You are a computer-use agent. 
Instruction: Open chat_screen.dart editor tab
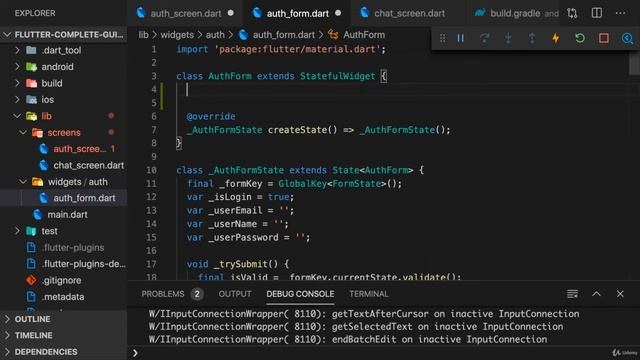click(x=409, y=13)
